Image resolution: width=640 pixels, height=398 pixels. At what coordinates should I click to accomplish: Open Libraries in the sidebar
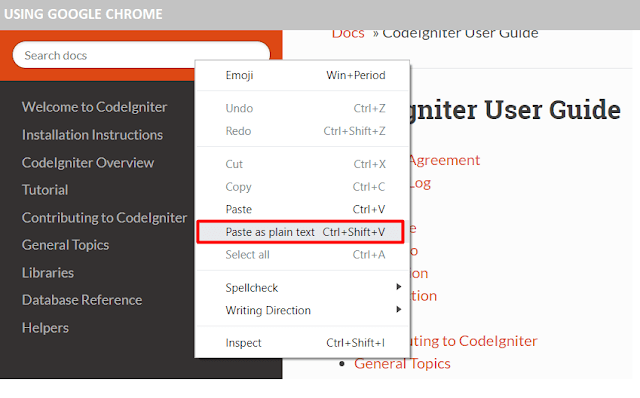coord(48,273)
